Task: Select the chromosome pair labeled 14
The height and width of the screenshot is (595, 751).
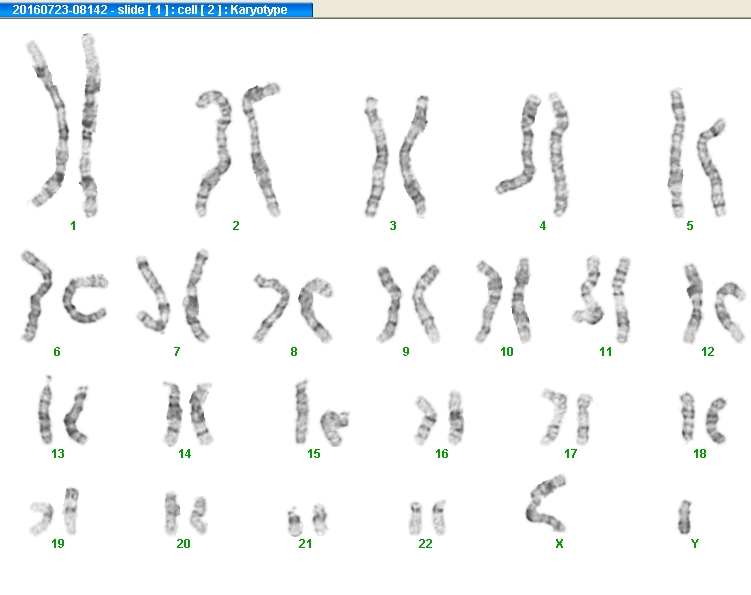Action: point(187,413)
